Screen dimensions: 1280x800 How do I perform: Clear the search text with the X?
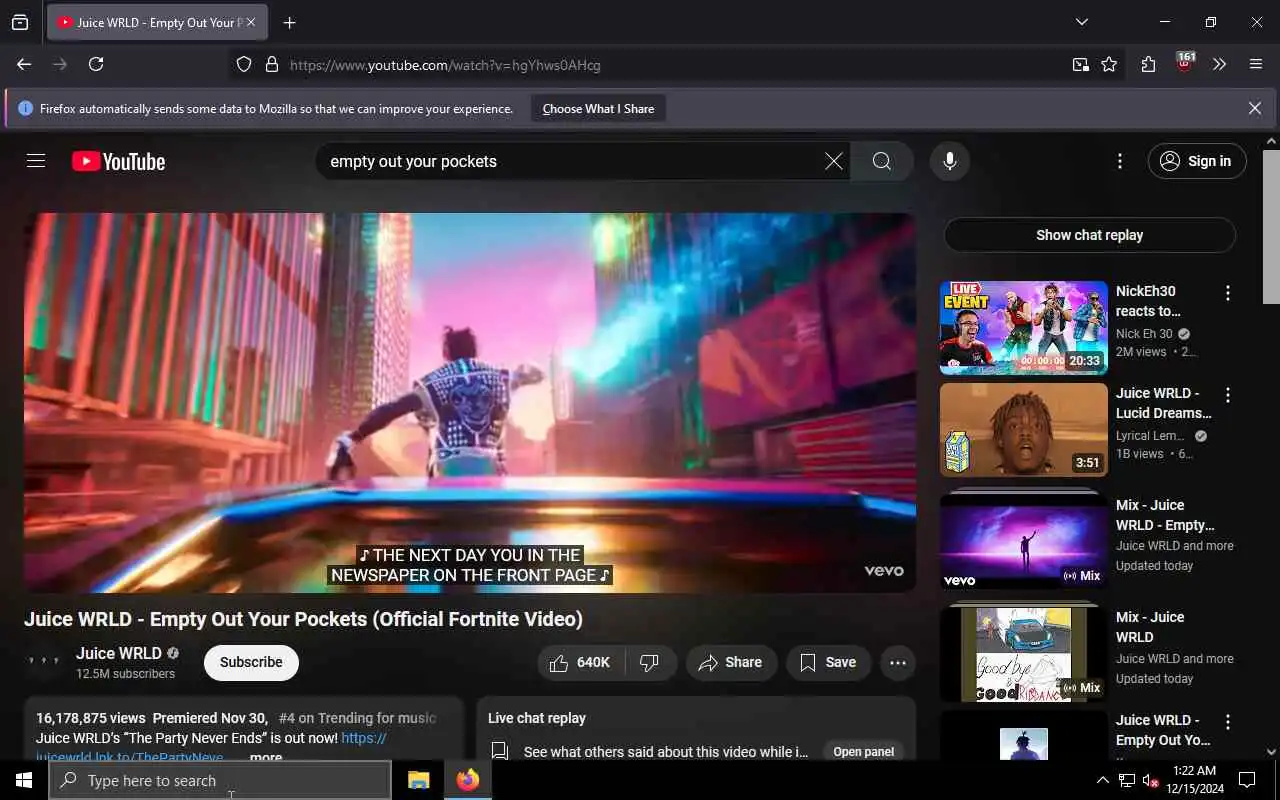coord(833,161)
